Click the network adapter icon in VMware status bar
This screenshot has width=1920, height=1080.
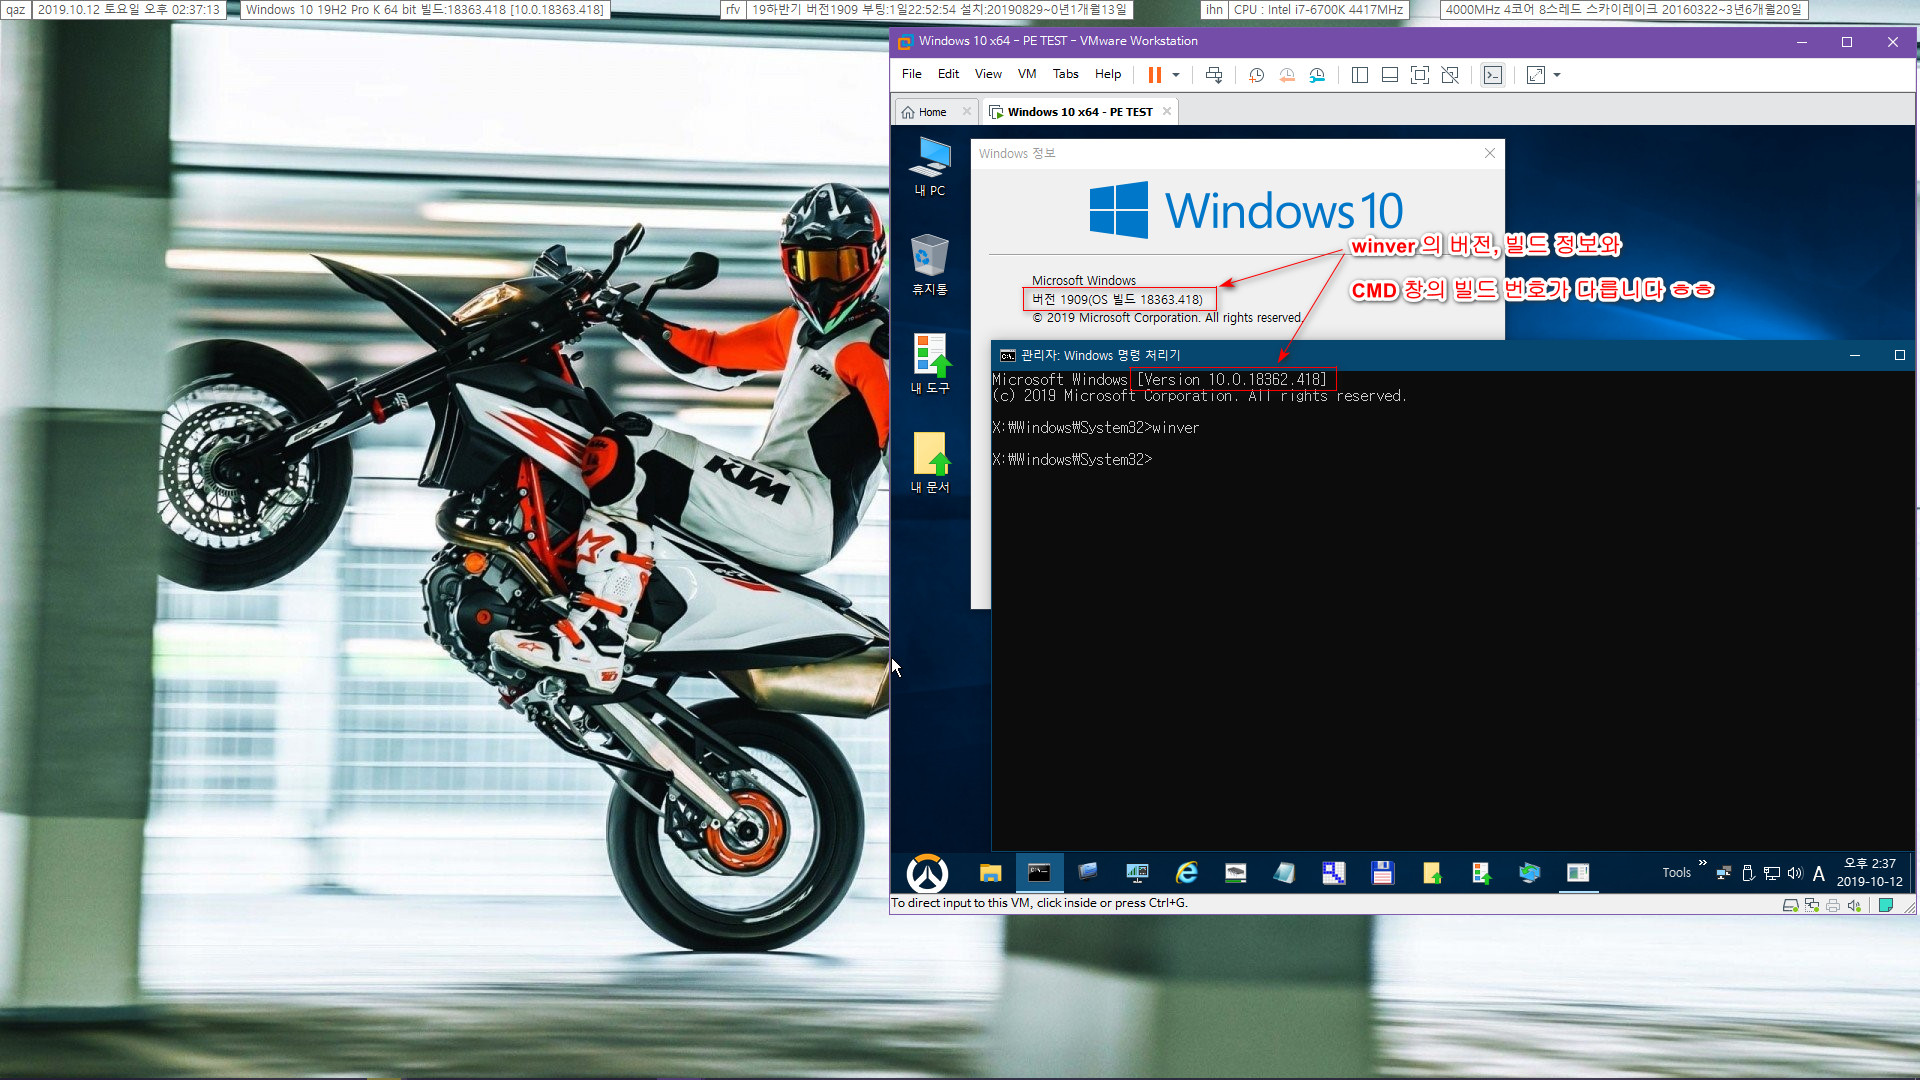pyautogui.click(x=1811, y=905)
